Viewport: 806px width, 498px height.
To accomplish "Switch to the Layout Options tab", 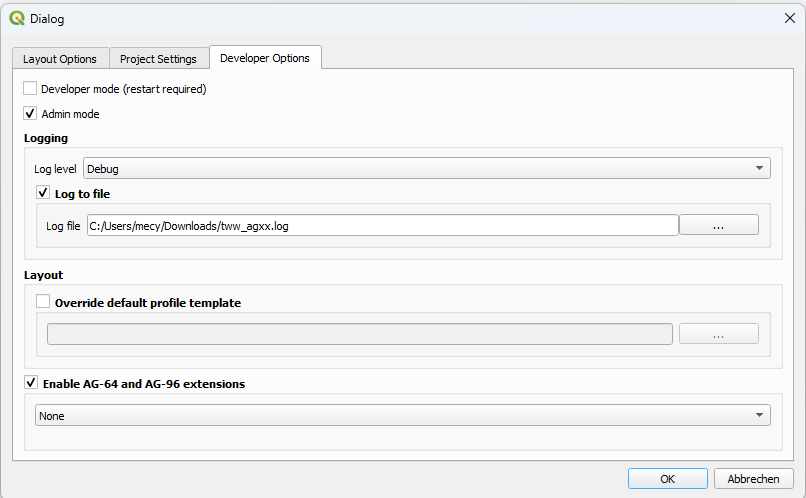I will [x=60, y=59].
